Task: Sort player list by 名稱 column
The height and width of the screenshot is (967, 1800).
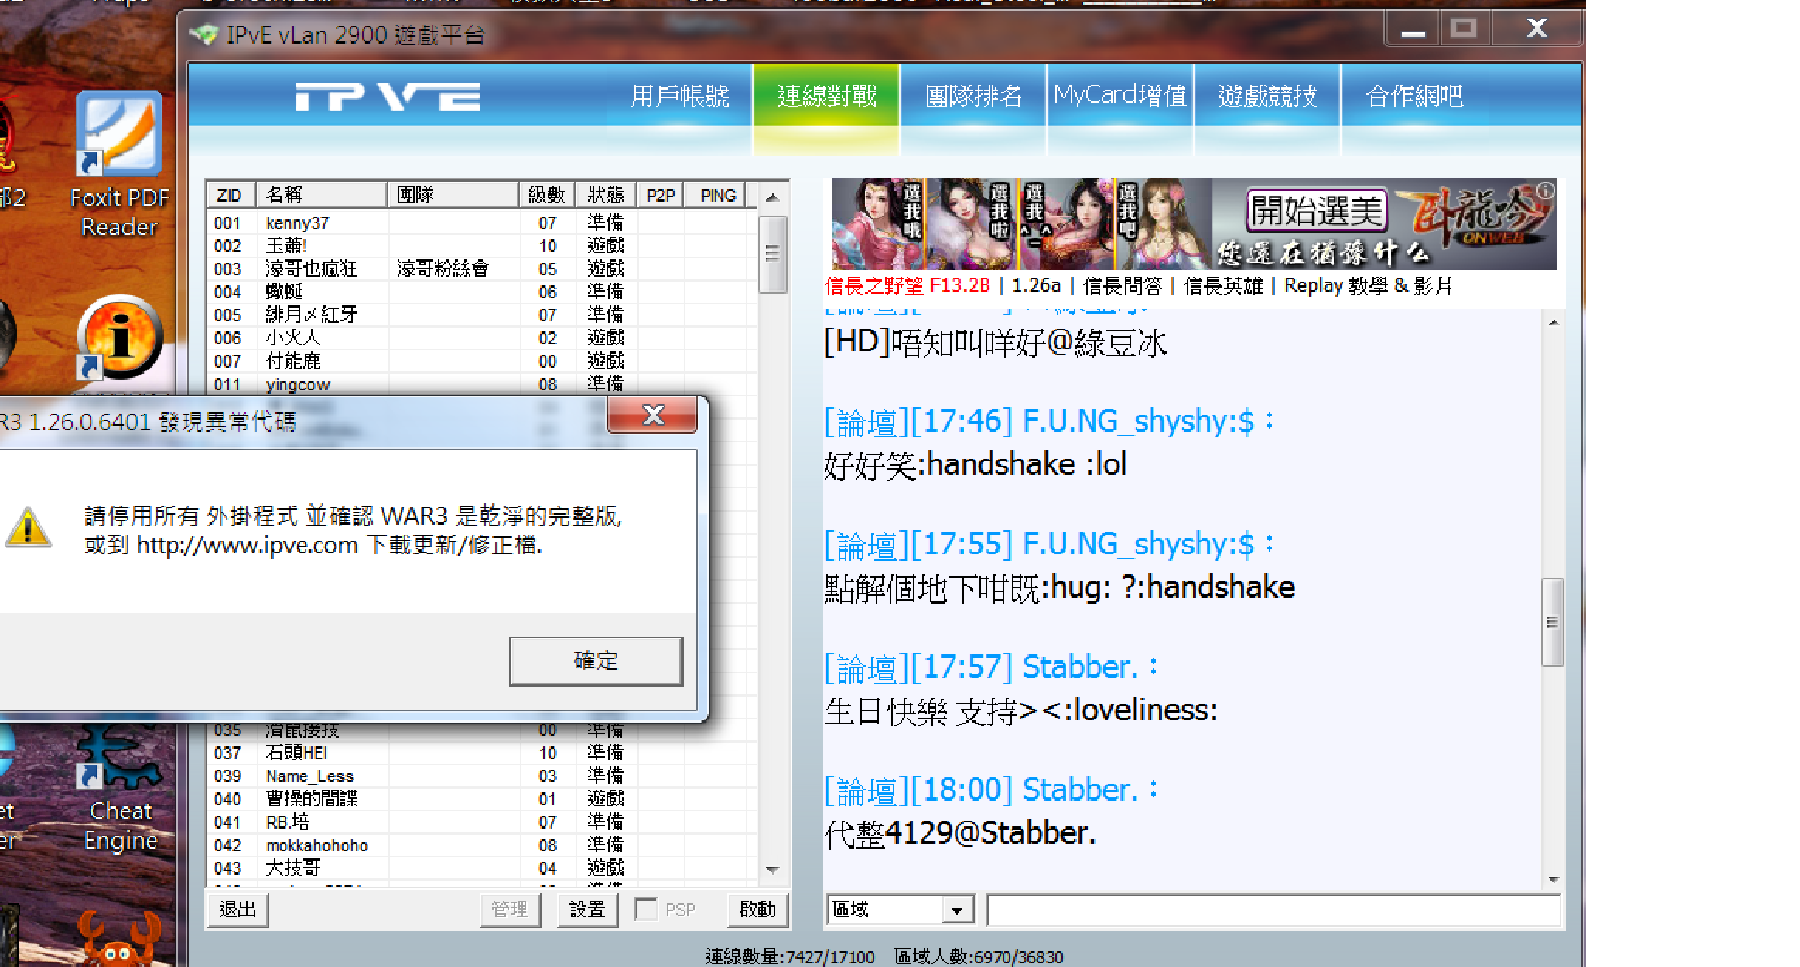Action: coord(321,195)
